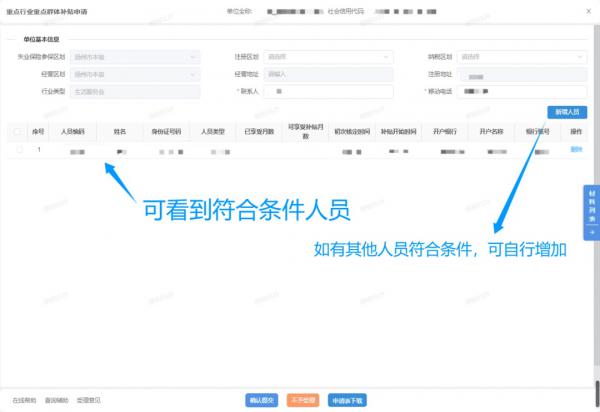The image size is (600, 412).
Task: Click the 新增人员 button
Action: click(567, 112)
